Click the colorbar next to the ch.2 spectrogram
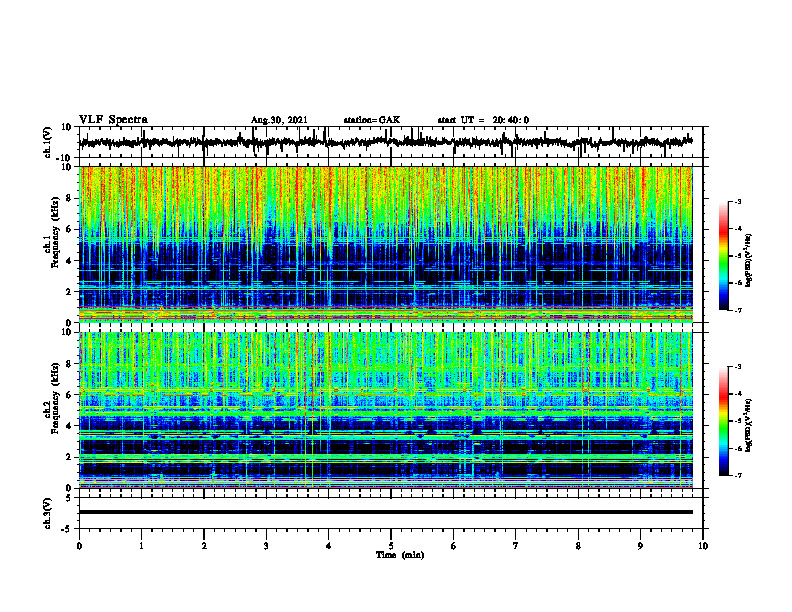 point(723,421)
